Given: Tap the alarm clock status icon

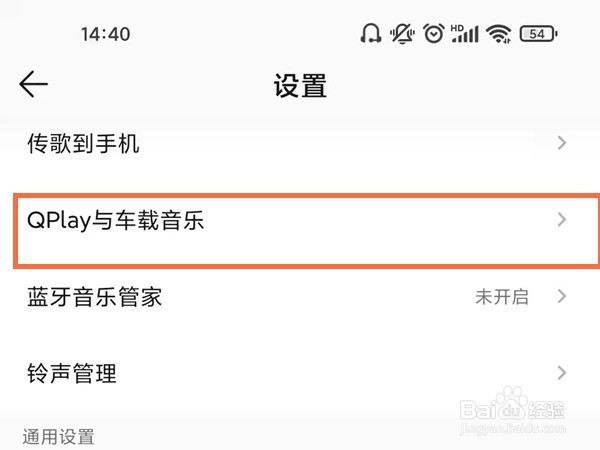Looking at the screenshot, I should pos(433,34).
